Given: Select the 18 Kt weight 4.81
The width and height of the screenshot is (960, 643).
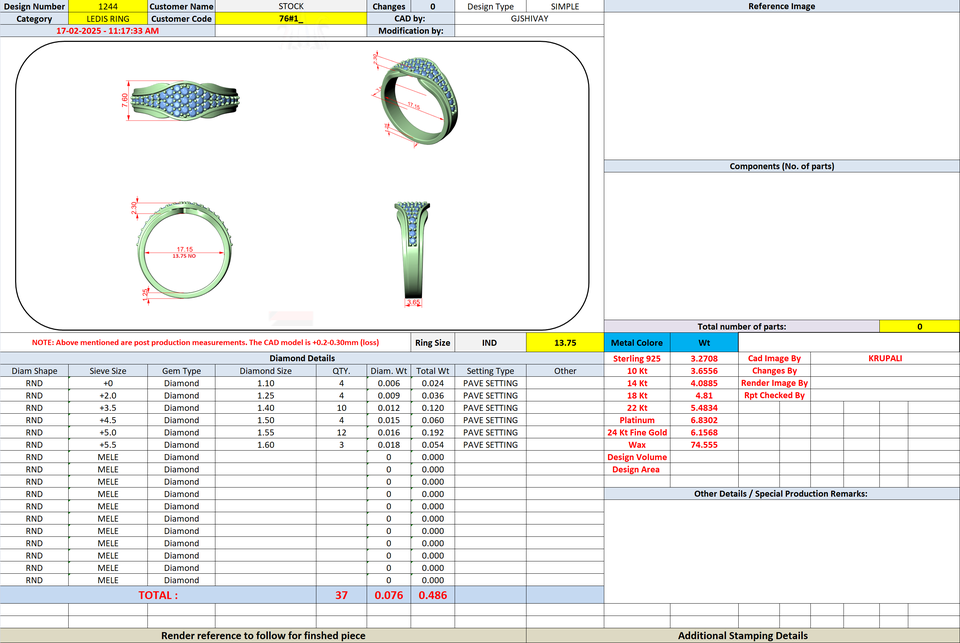Looking at the screenshot, I should point(704,395).
